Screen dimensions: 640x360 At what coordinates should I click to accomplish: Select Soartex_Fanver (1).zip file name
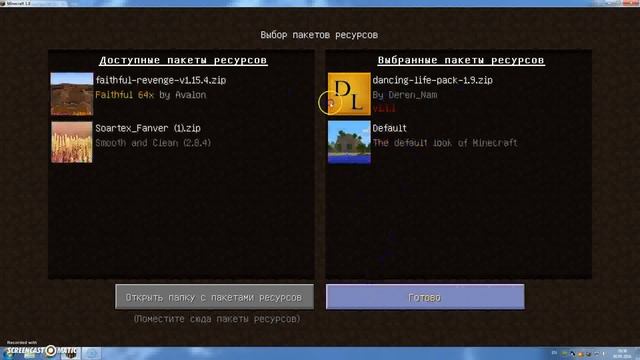[x=148, y=128]
